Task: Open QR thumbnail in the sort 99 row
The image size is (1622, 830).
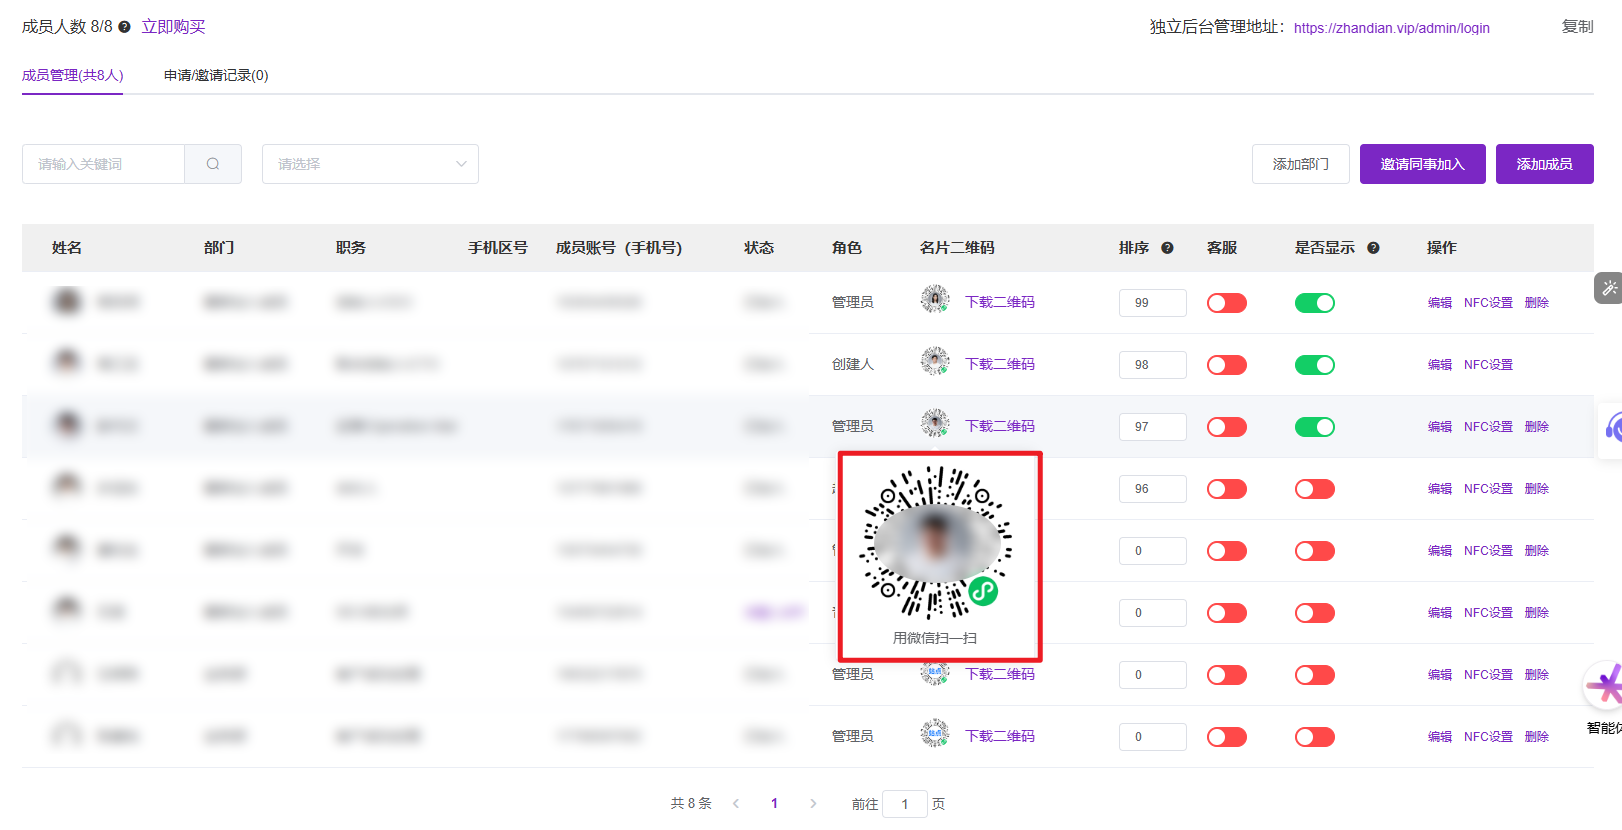Action: point(935,299)
